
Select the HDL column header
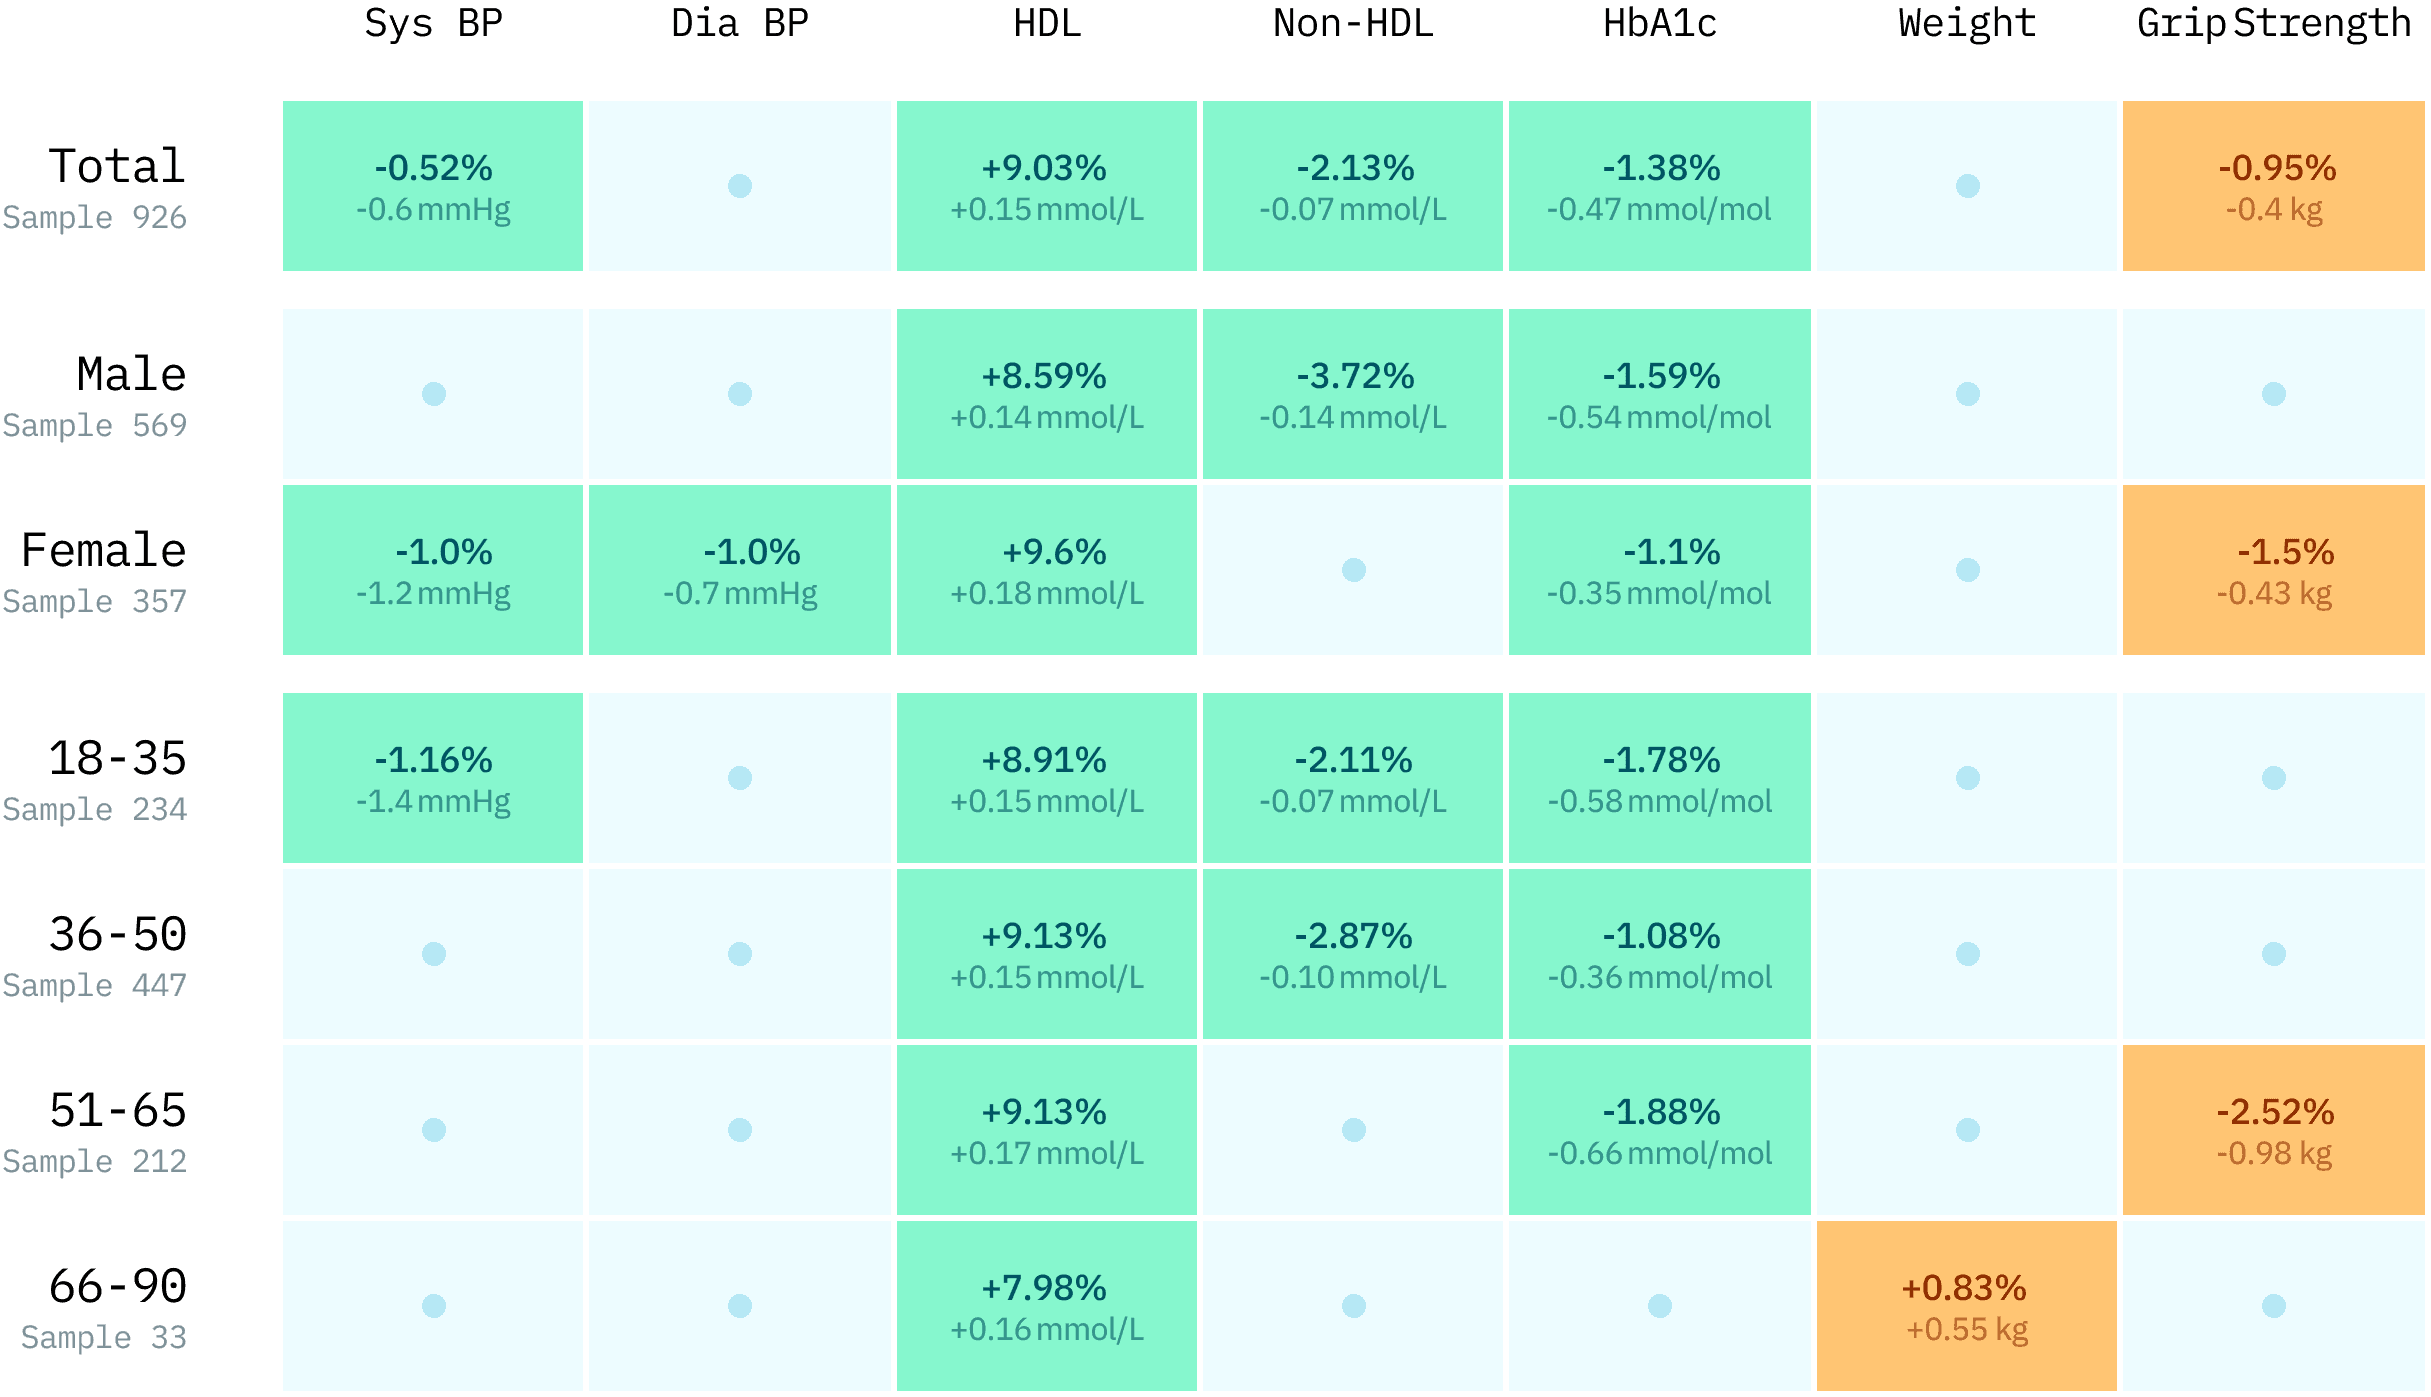point(1047,24)
